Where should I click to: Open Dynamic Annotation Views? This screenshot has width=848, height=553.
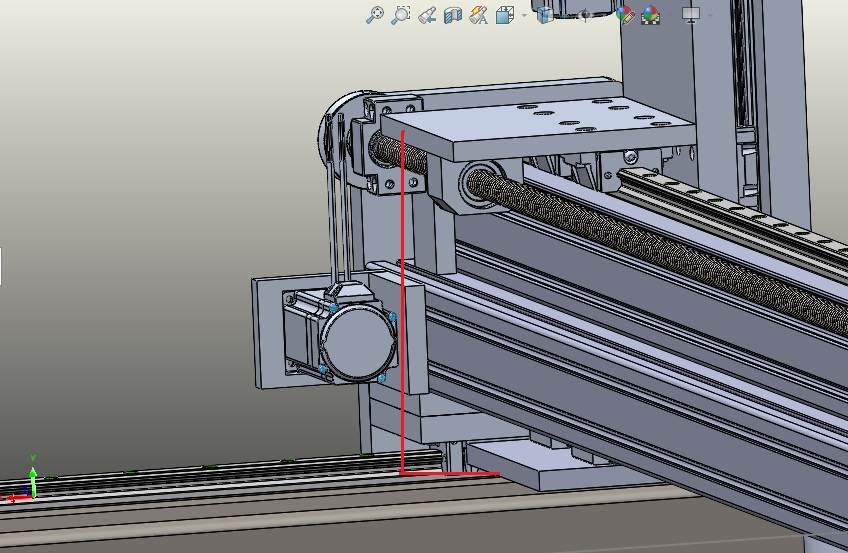tap(478, 15)
